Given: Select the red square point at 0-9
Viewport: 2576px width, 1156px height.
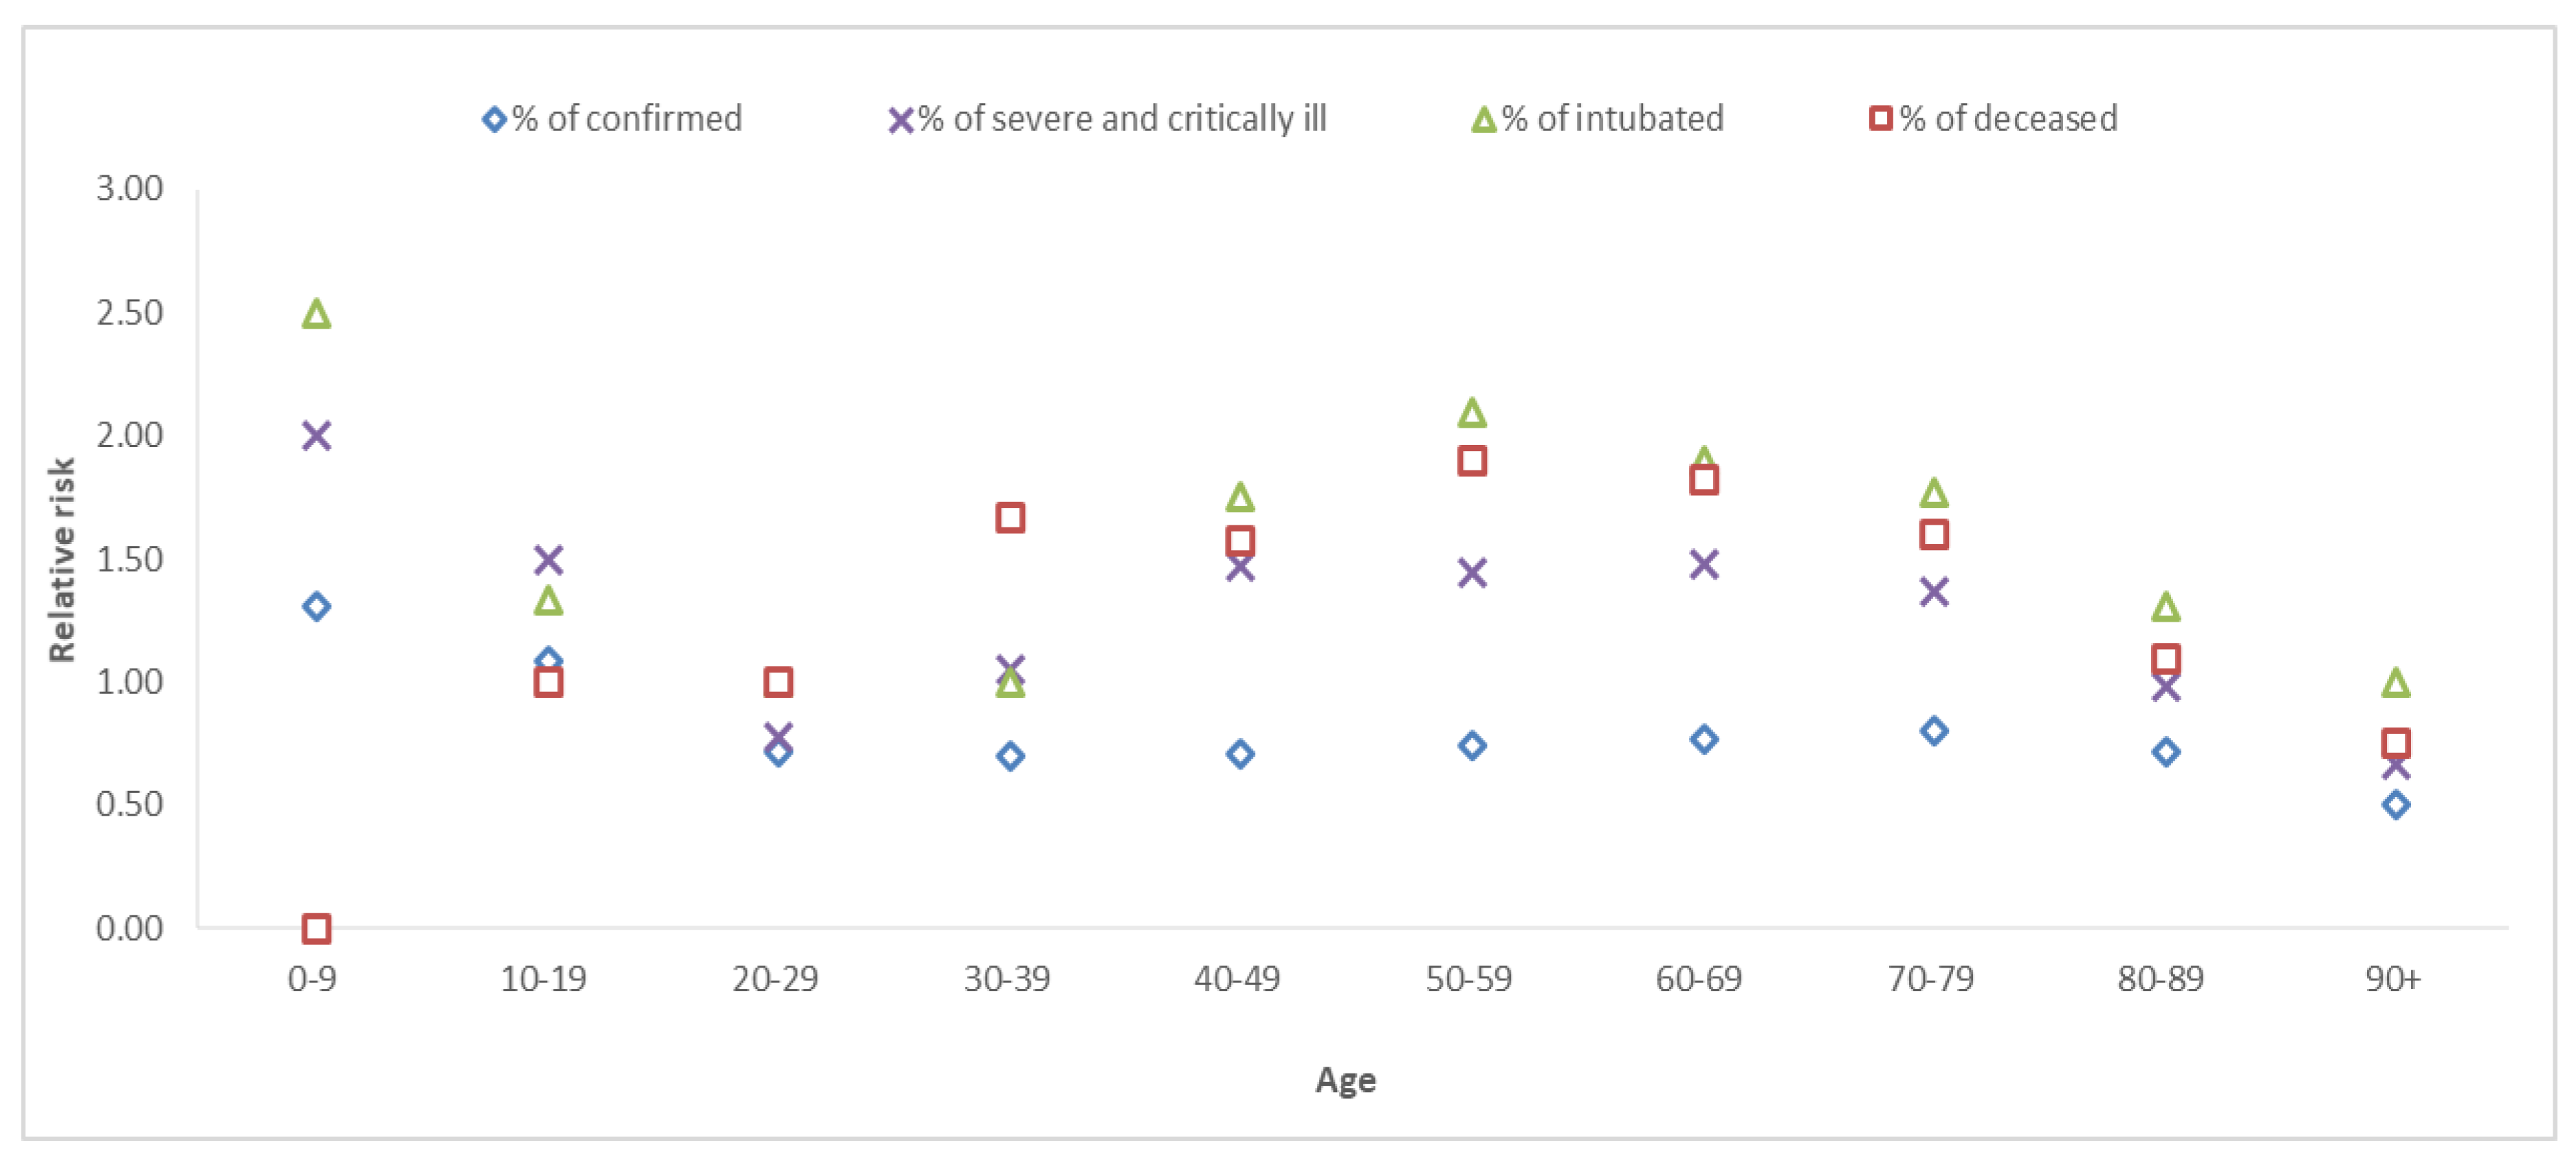Looking at the screenshot, I should coord(316,928).
